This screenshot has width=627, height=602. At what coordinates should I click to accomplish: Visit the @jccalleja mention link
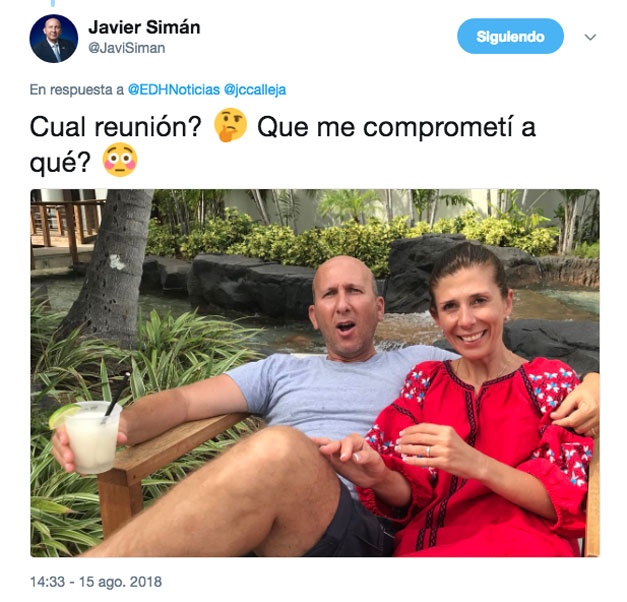[255, 90]
